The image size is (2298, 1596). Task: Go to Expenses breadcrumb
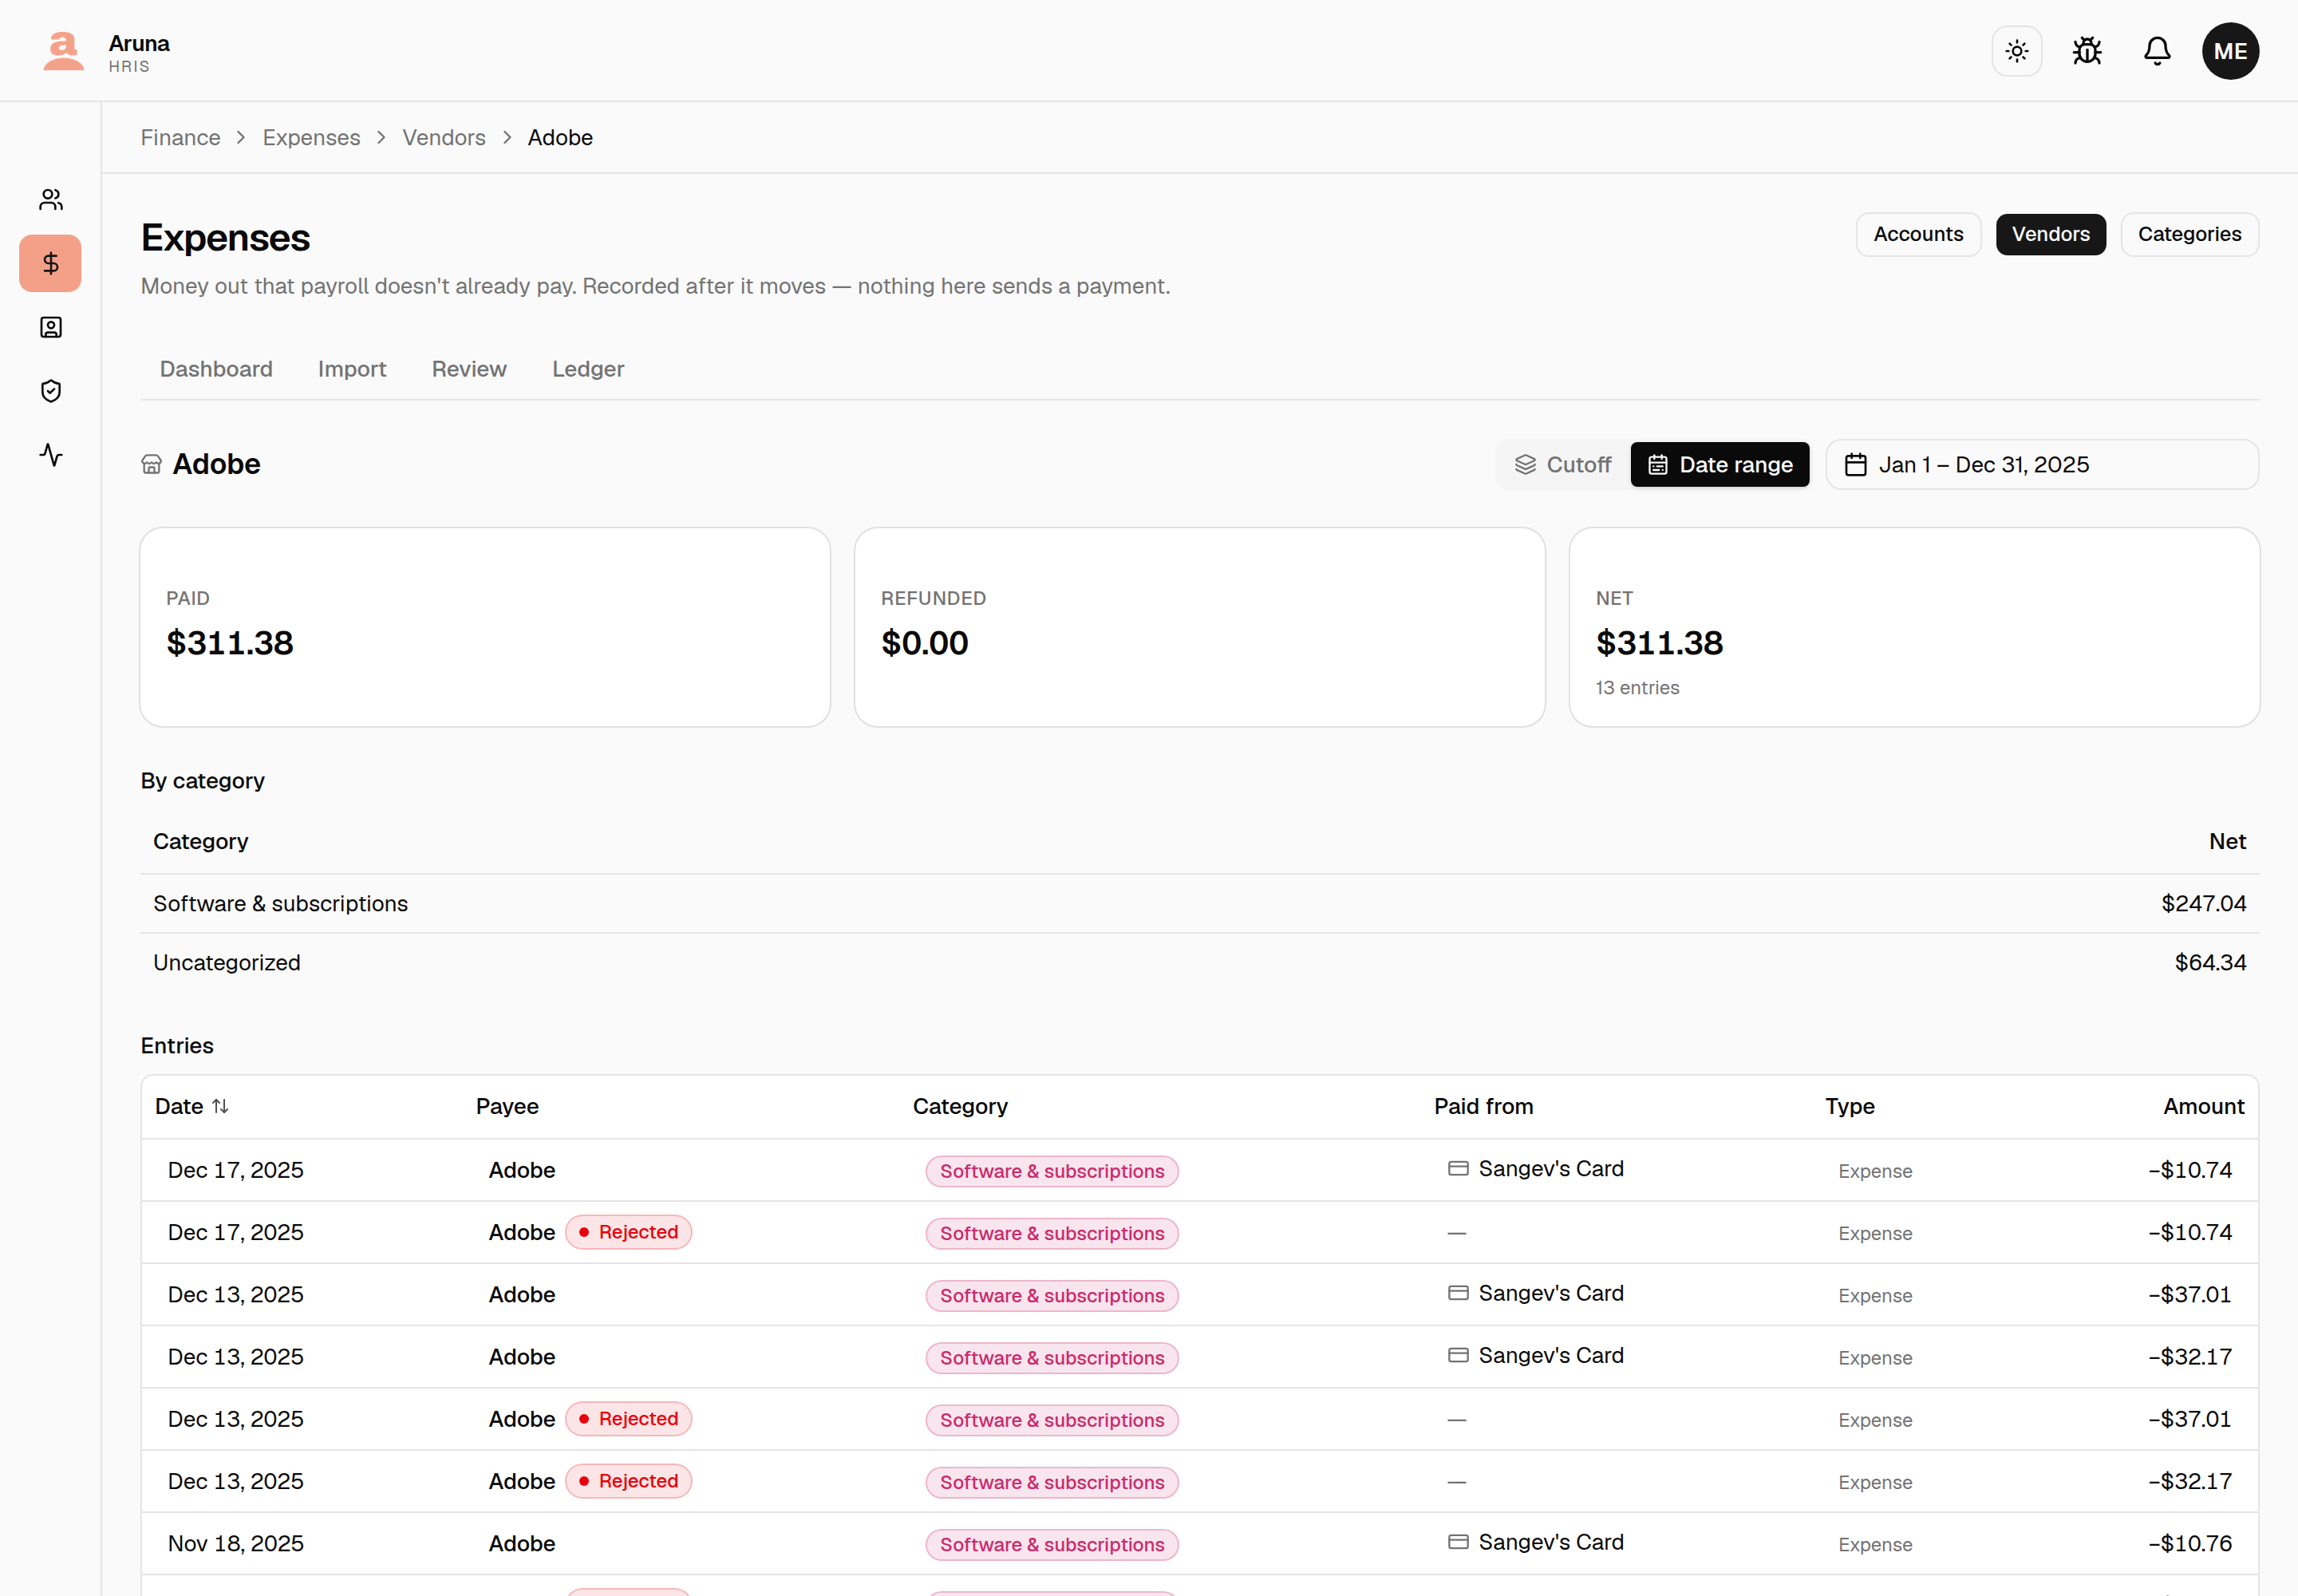click(x=311, y=138)
